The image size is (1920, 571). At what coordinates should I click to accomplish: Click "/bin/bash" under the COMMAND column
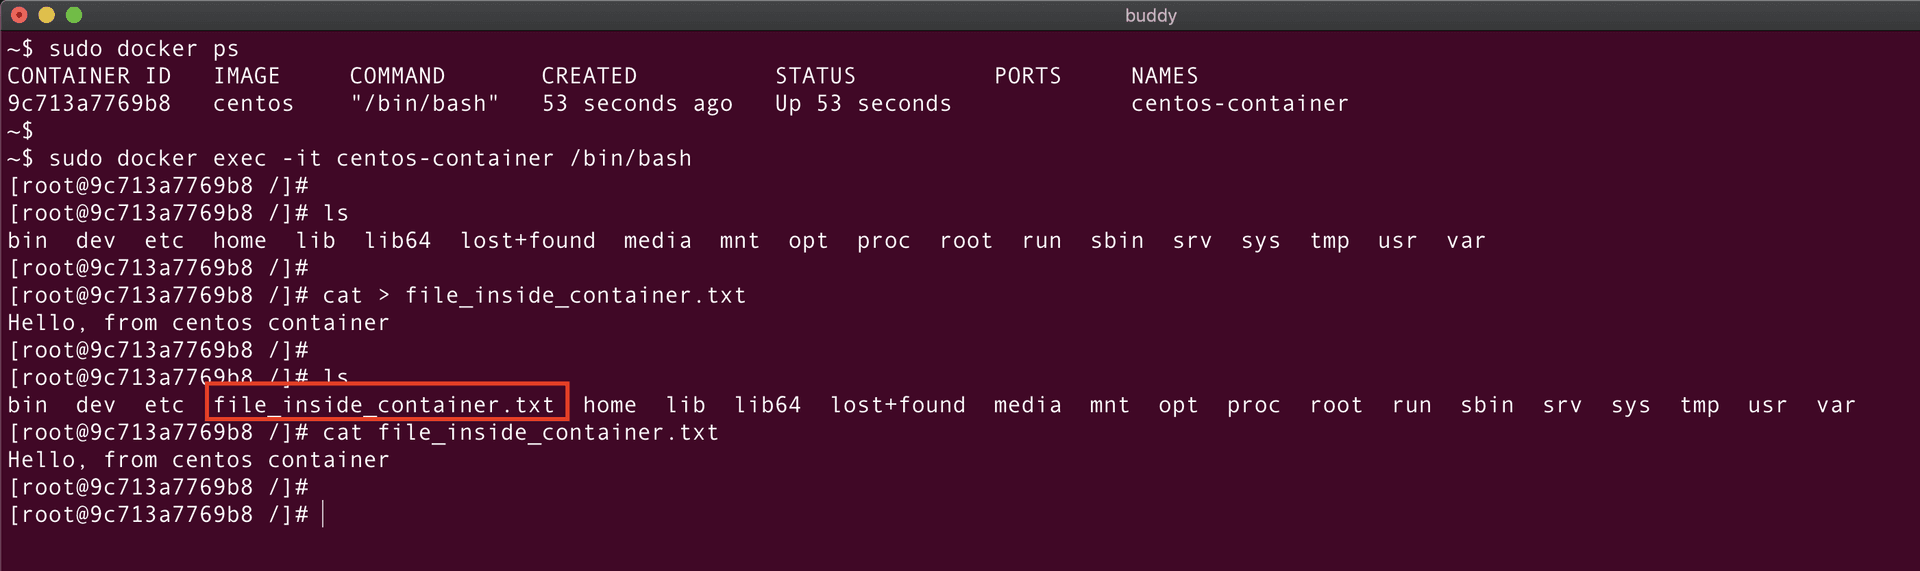[x=424, y=104]
